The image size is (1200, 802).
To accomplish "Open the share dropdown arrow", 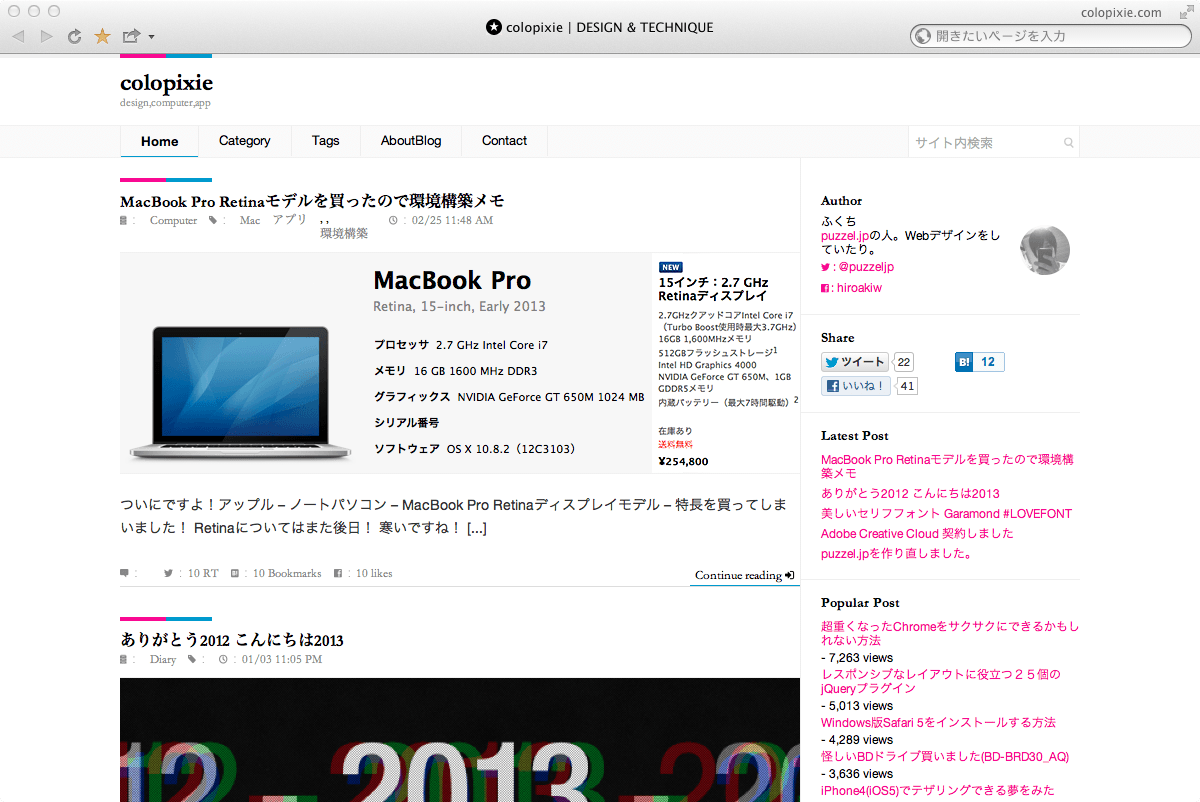I will point(151,38).
